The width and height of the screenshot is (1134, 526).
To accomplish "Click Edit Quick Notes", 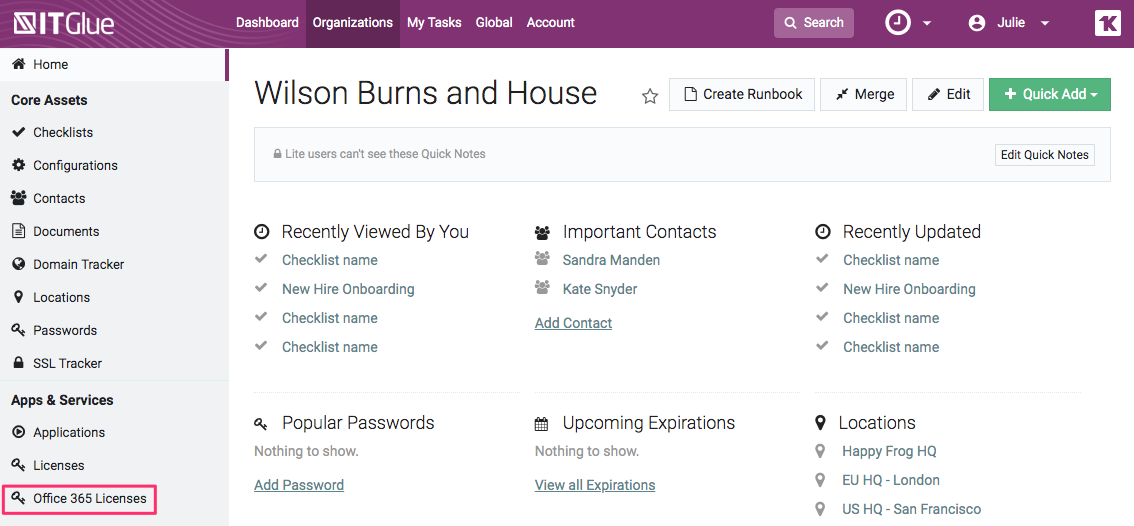I will 1044,155.
